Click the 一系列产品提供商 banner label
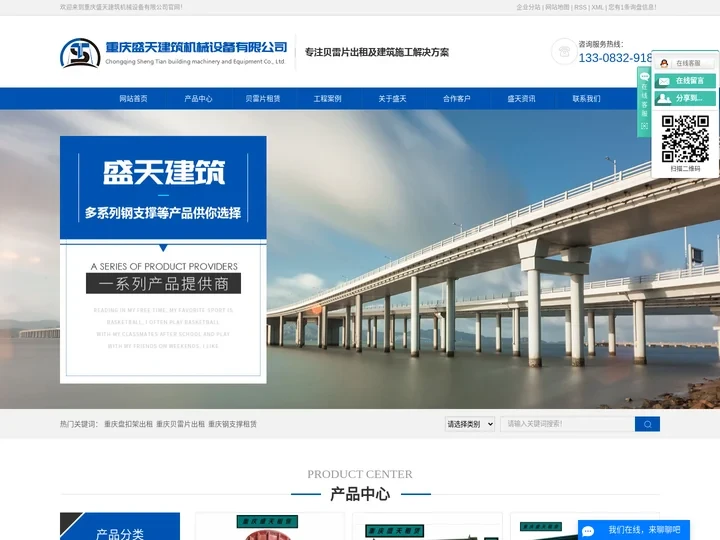Viewport: 720px width, 540px height. [x=163, y=284]
